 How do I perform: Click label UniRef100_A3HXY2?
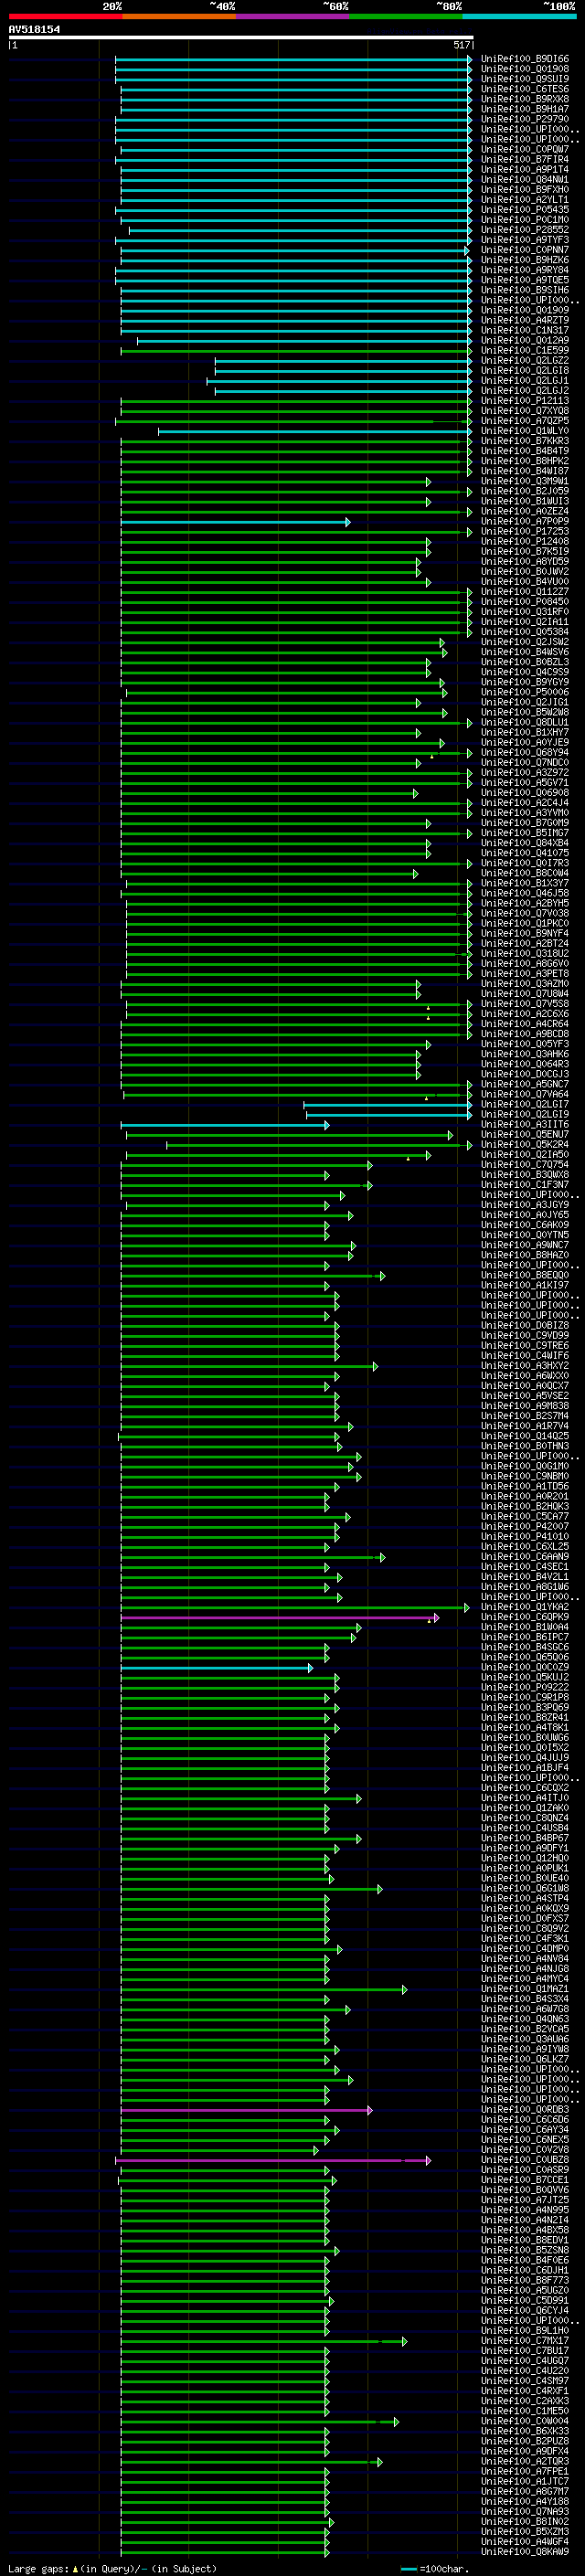[525, 1366]
